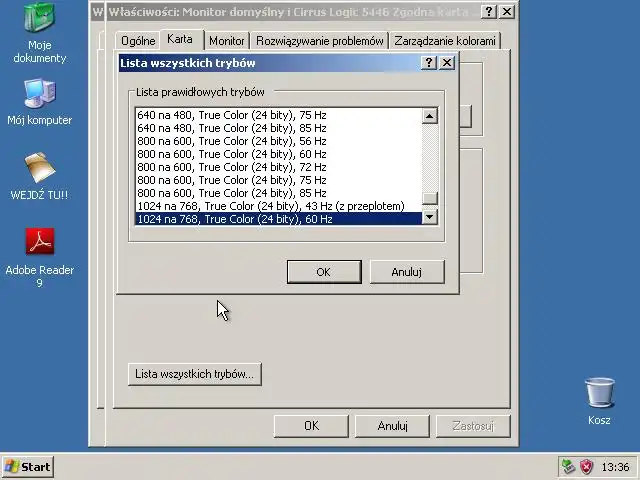Click OK in the mode list dialog
This screenshot has height=480, width=640.
[x=324, y=272]
